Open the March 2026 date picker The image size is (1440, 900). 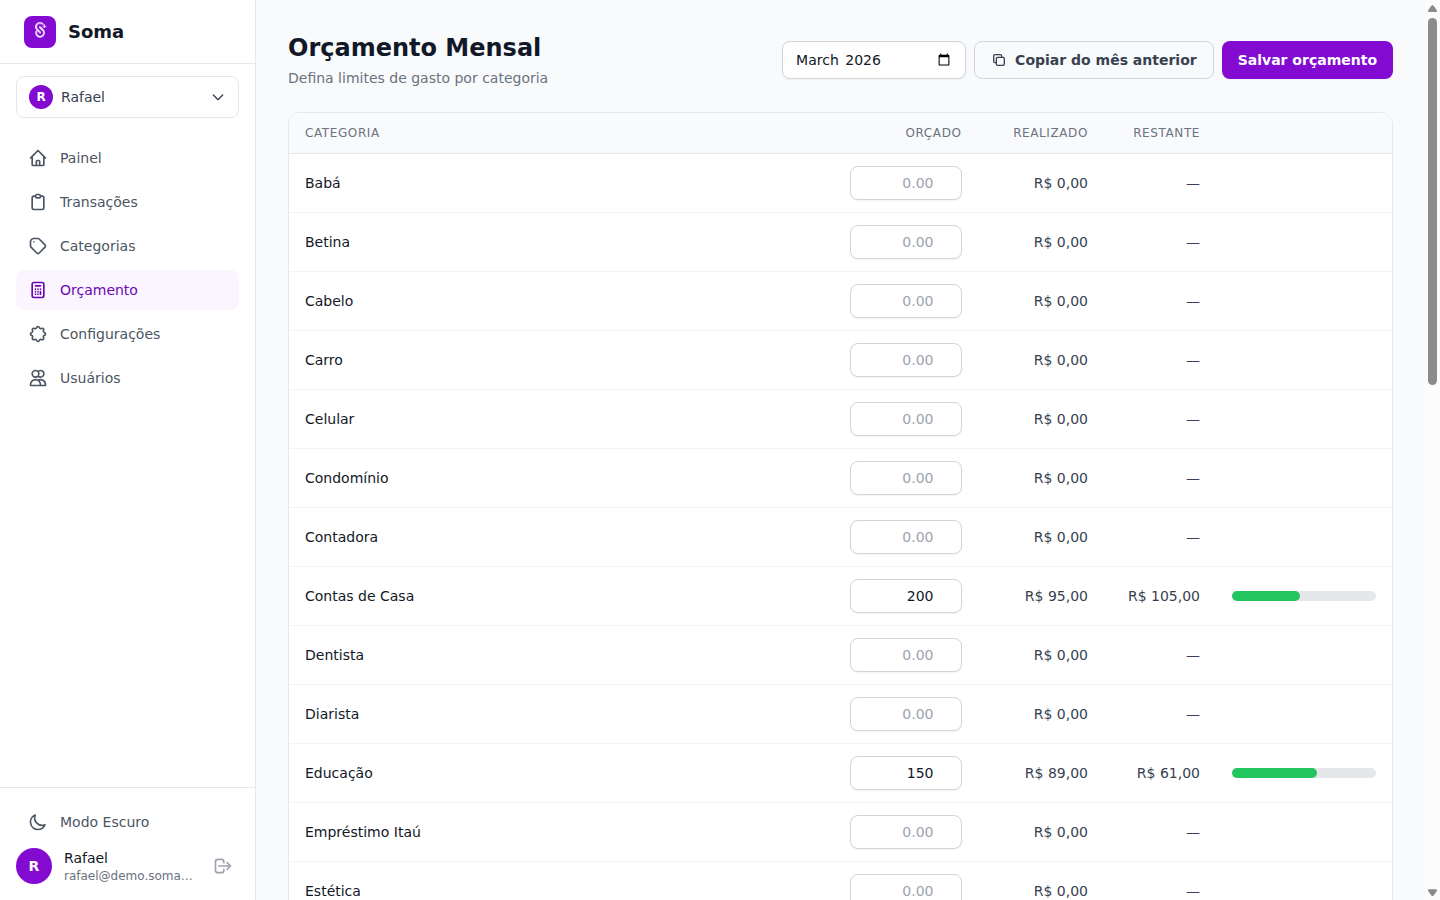873,60
